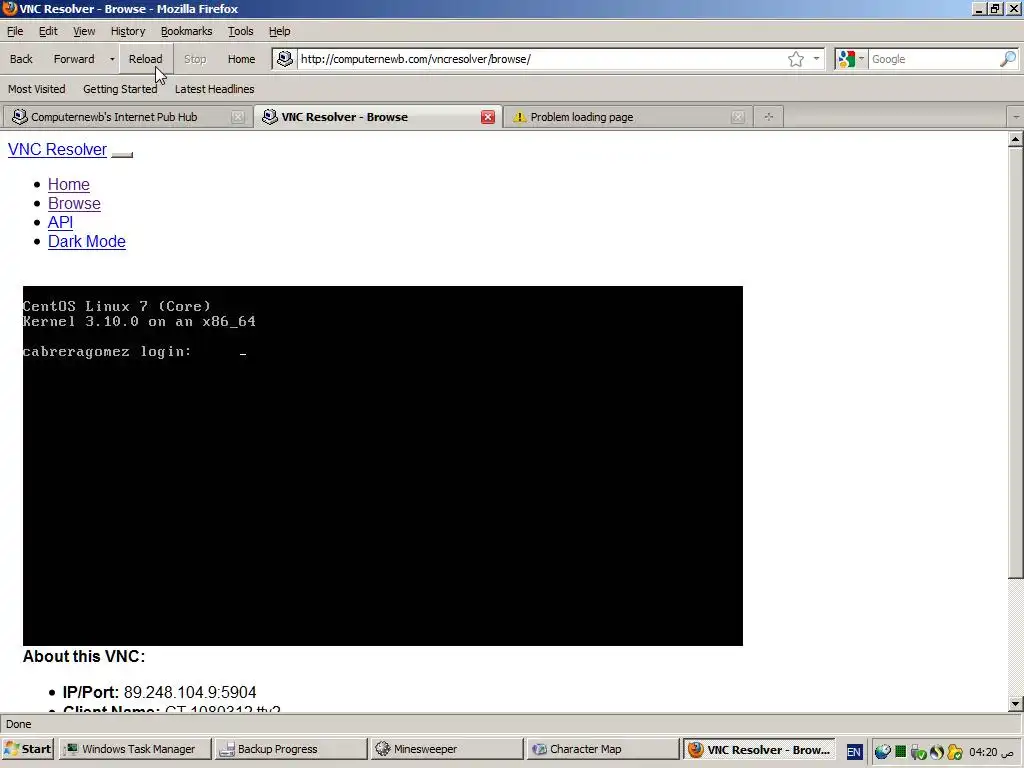This screenshot has width=1024, height=768.
Task: Click the vertical scrollbar thumb
Action: coord(1016,363)
